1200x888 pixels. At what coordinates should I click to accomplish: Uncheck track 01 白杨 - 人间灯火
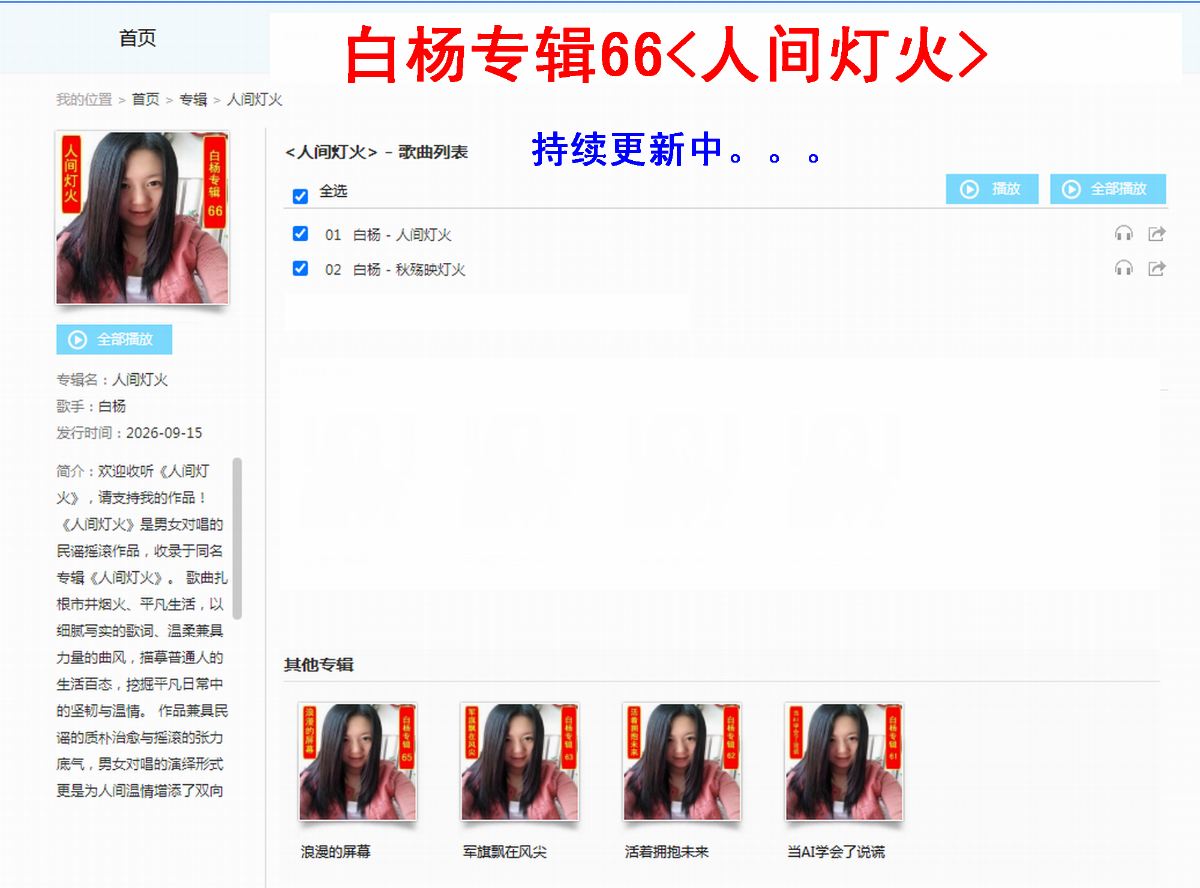tap(300, 234)
